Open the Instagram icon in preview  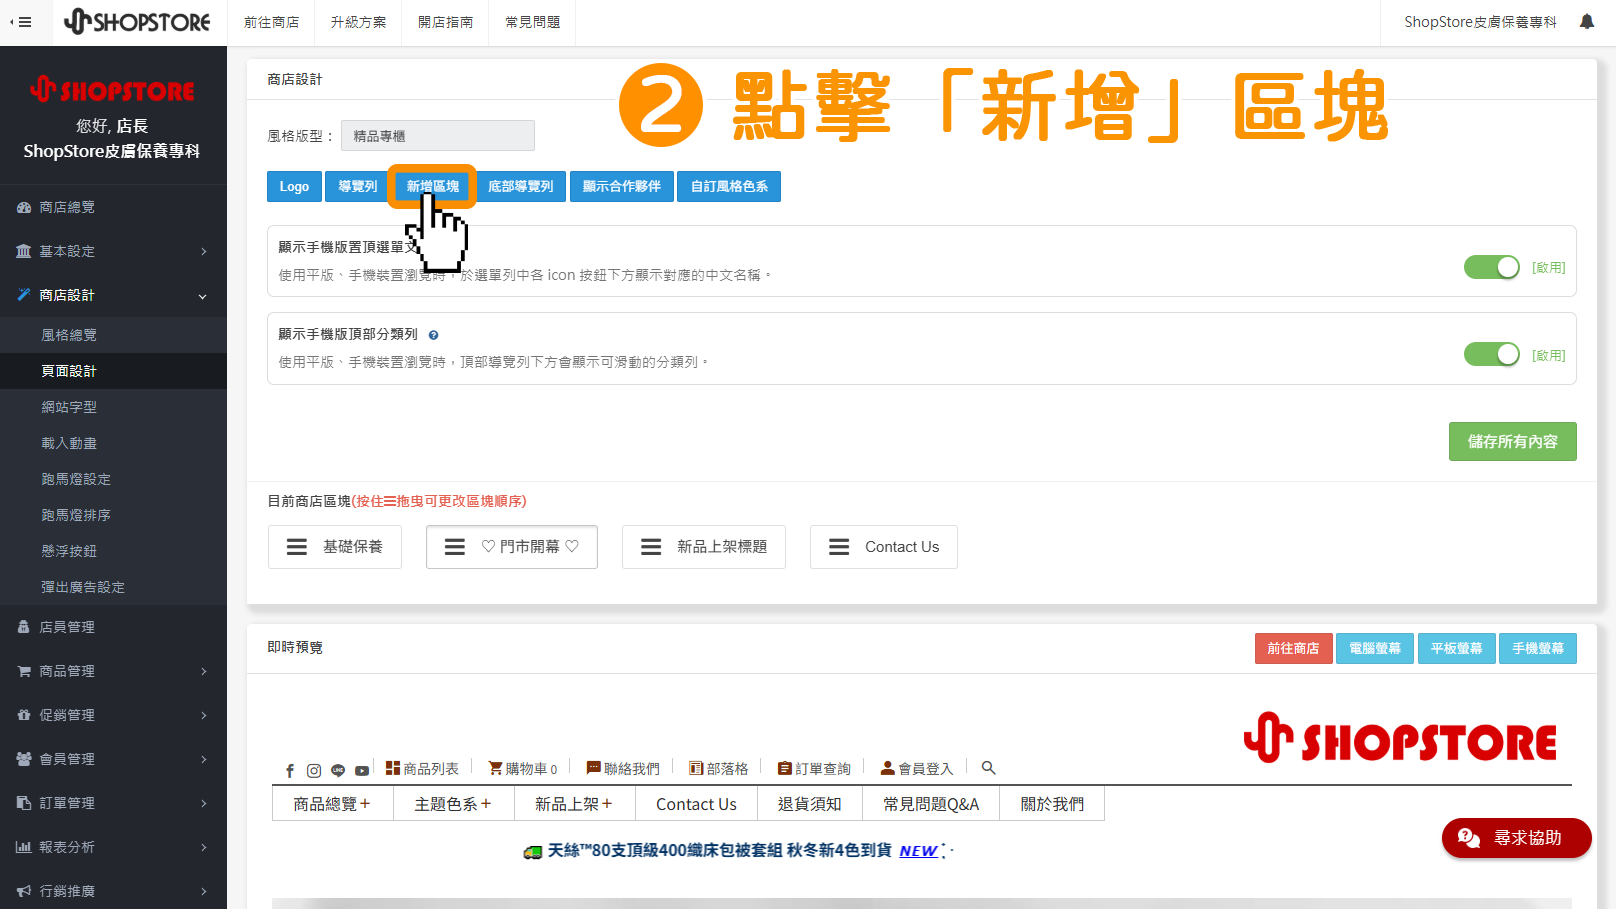click(314, 770)
